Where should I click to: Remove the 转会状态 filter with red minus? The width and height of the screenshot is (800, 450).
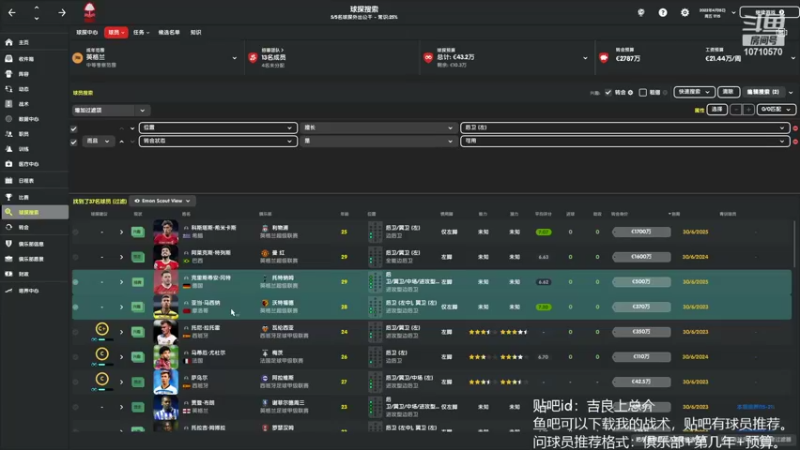point(795,141)
